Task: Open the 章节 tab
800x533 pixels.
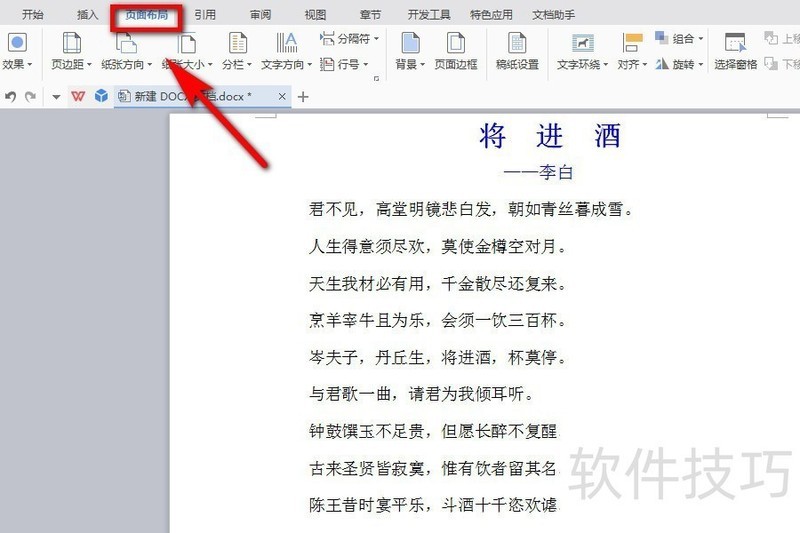Action: click(x=370, y=14)
